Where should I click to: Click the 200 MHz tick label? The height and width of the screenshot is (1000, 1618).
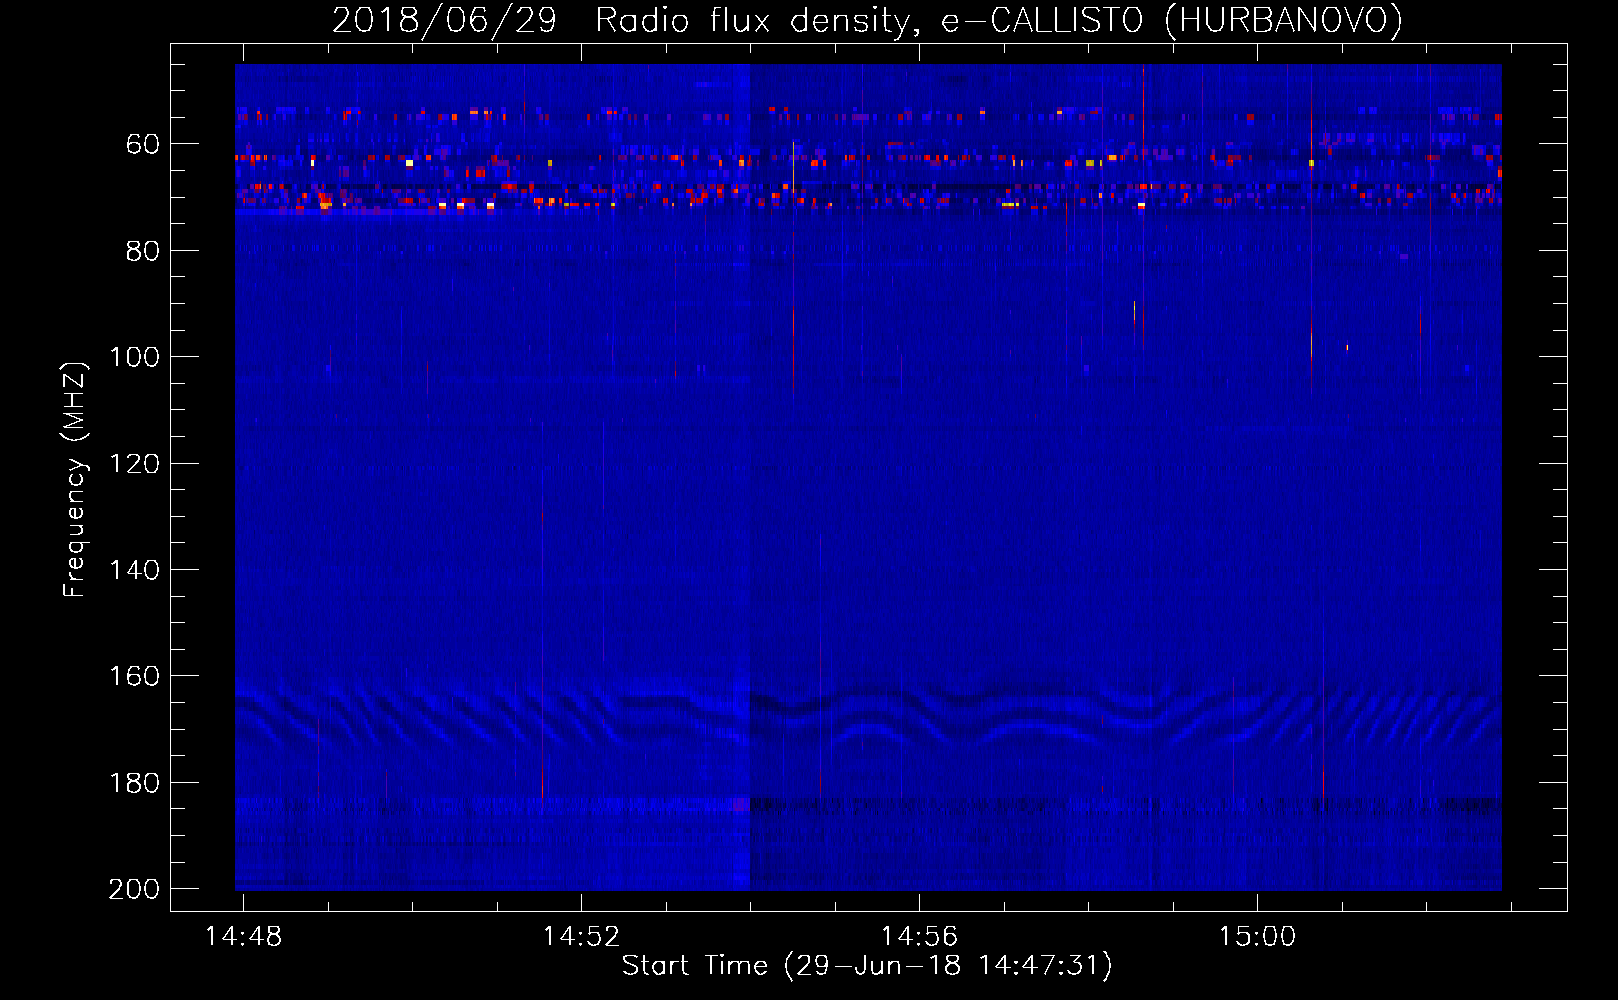tap(134, 889)
